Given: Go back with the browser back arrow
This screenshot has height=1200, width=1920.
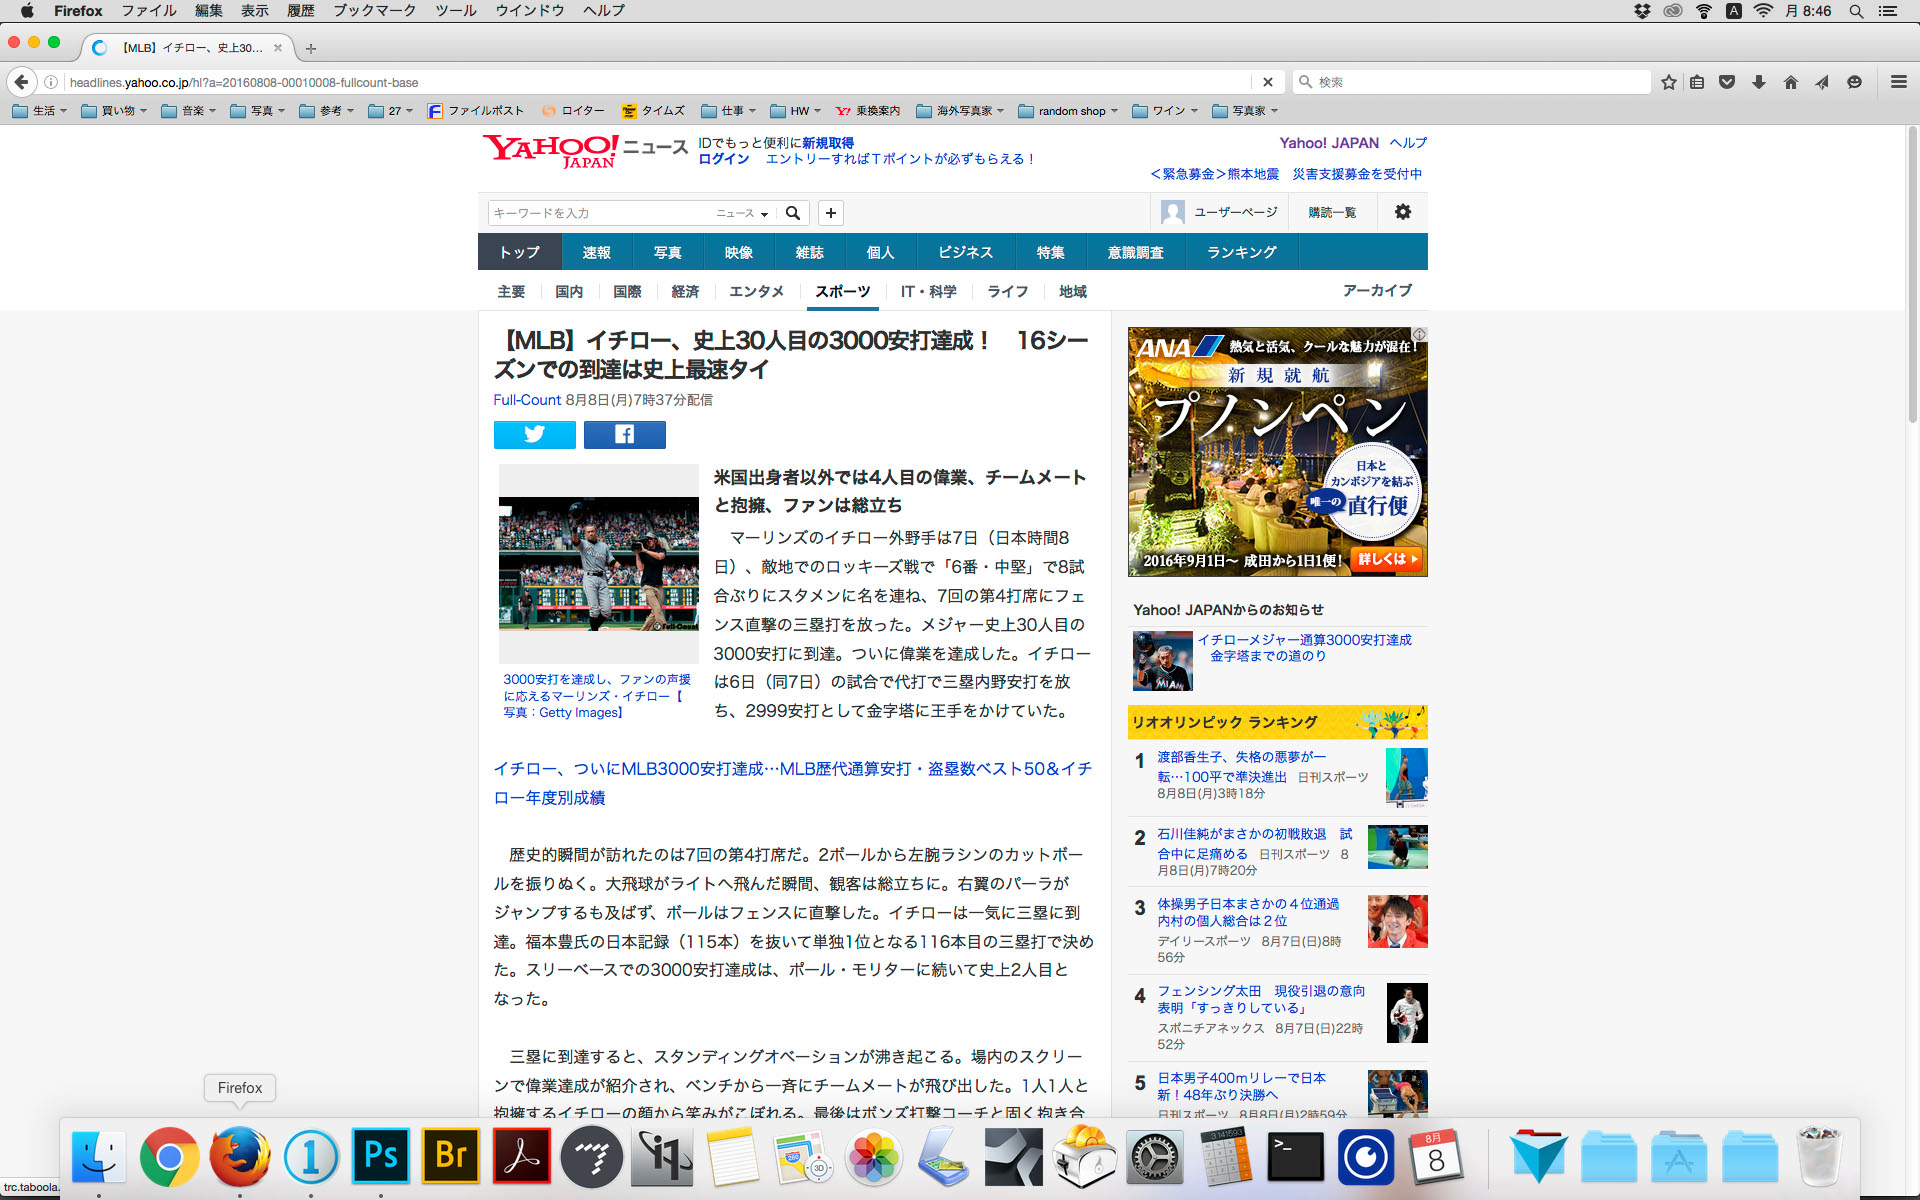Looking at the screenshot, I should pyautogui.click(x=21, y=82).
